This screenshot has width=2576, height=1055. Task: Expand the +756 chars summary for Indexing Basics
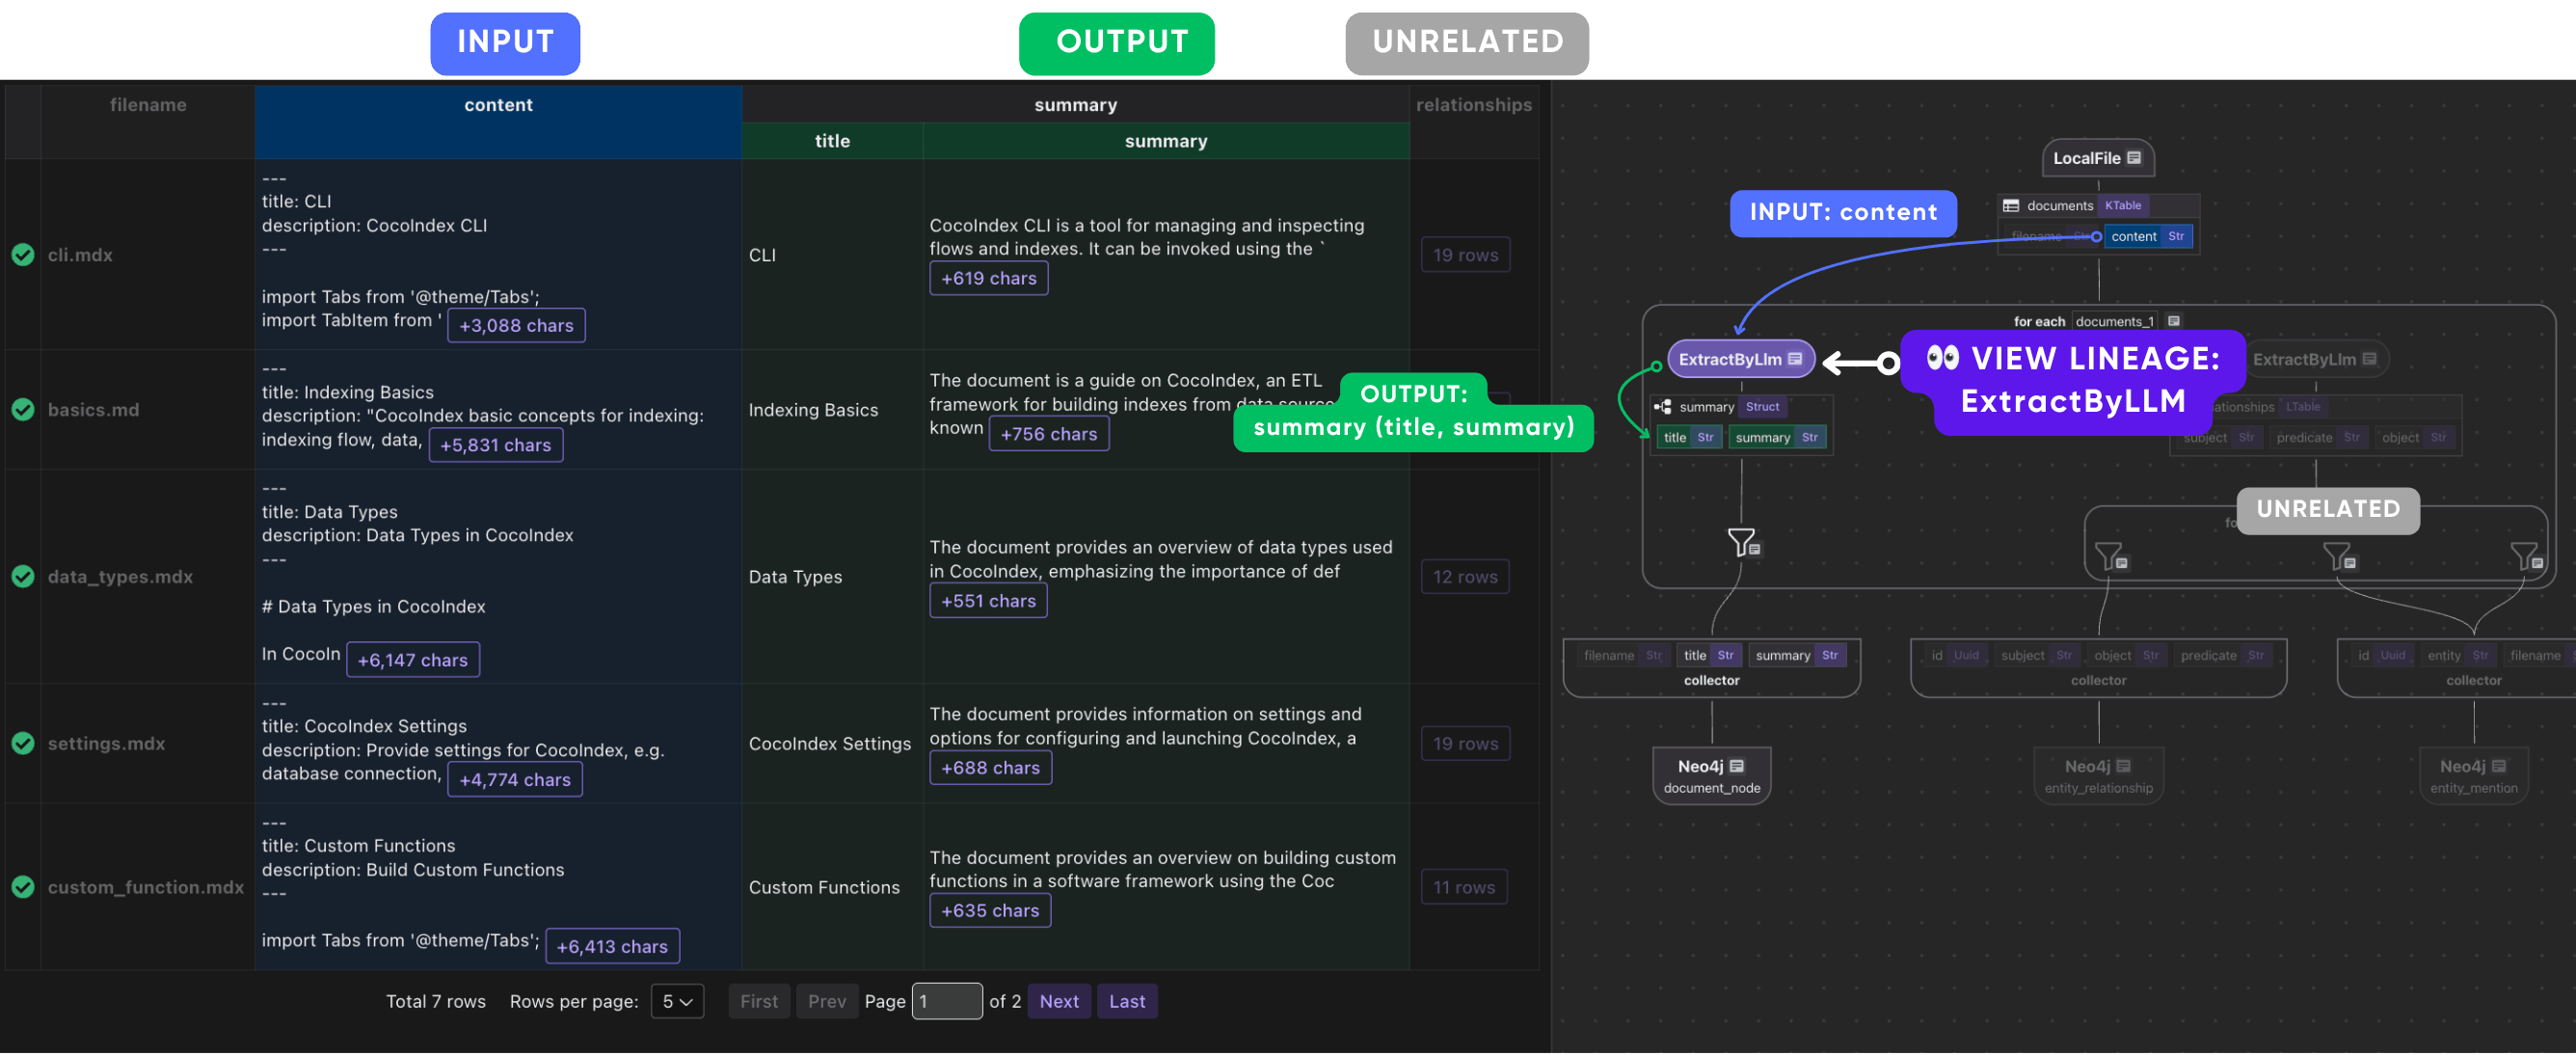point(1049,435)
